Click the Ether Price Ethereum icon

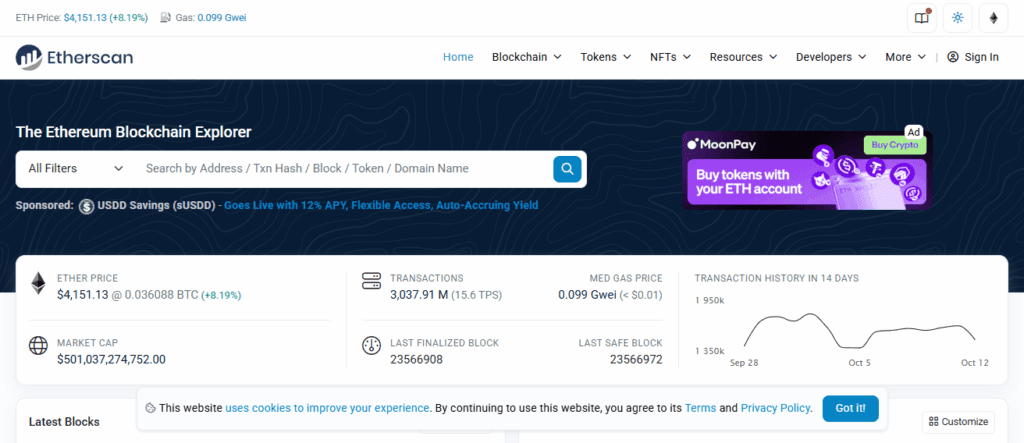click(39, 284)
